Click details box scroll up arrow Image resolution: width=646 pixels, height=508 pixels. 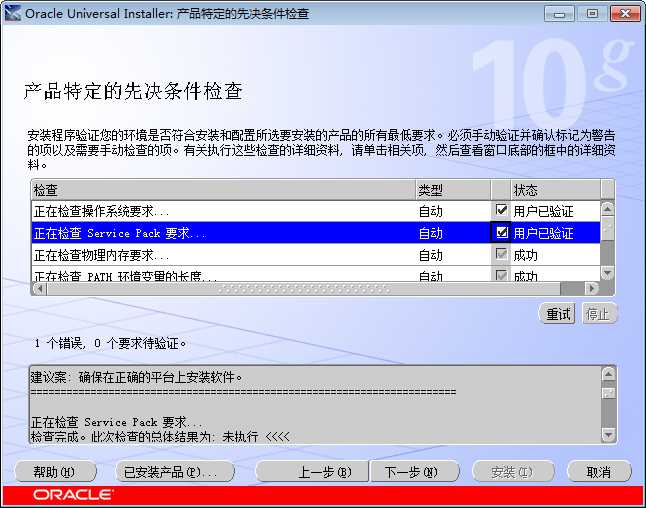click(x=609, y=374)
